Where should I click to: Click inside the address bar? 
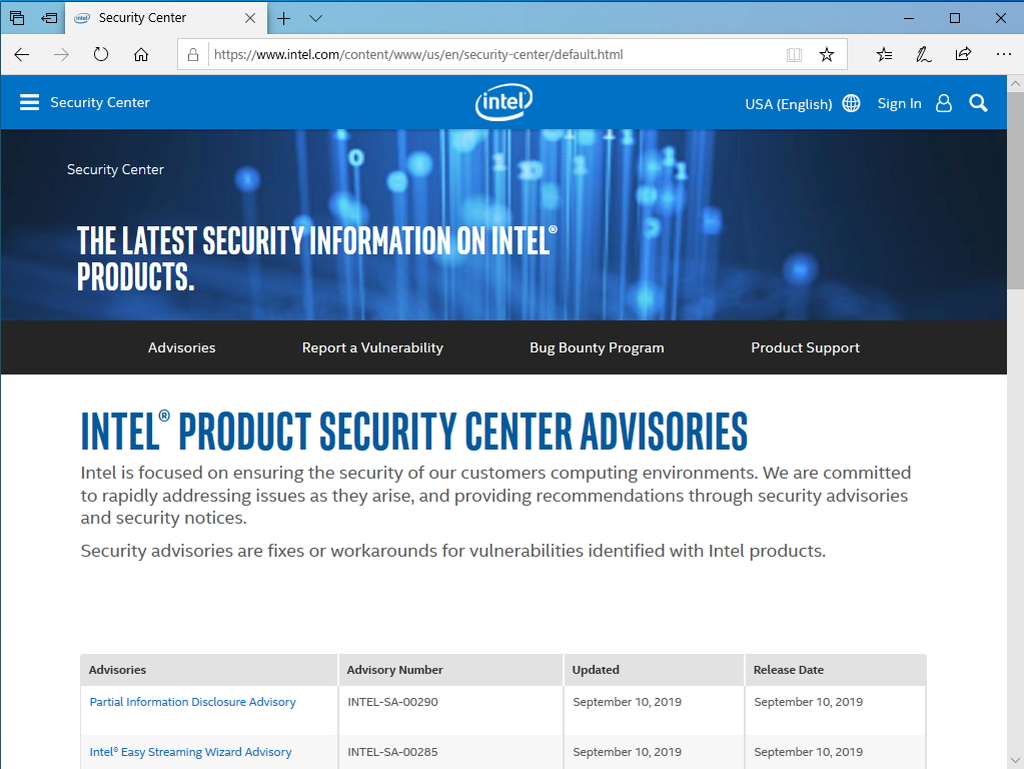pos(450,55)
